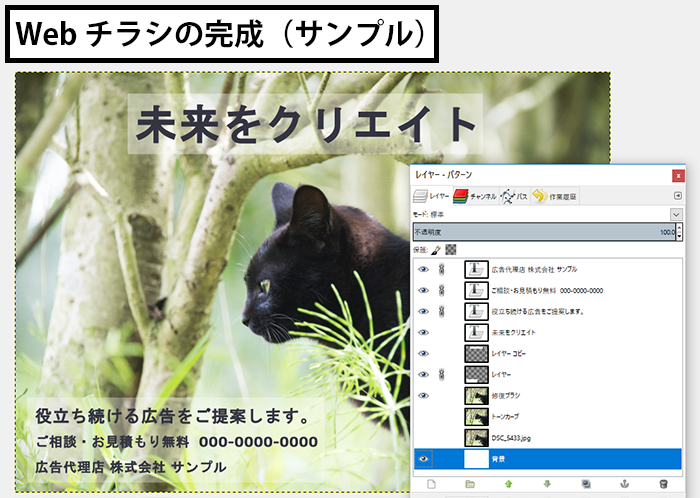Open the パス tab
Screen dimensions: 700x498
click(514, 196)
